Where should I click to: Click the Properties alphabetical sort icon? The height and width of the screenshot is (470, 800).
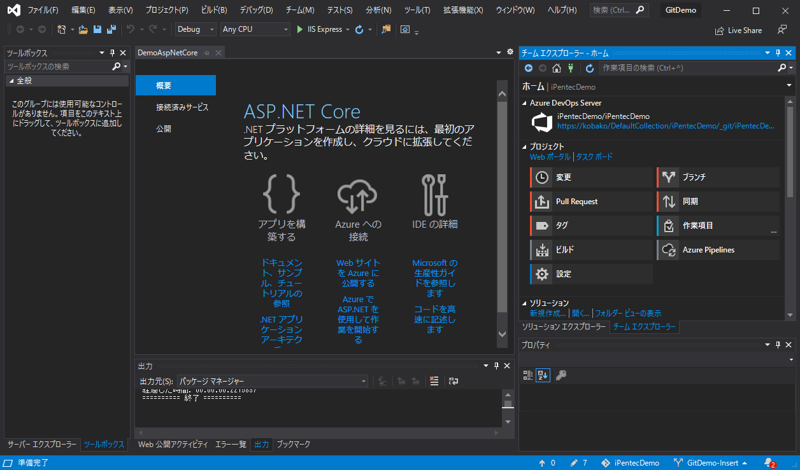[543, 376]
